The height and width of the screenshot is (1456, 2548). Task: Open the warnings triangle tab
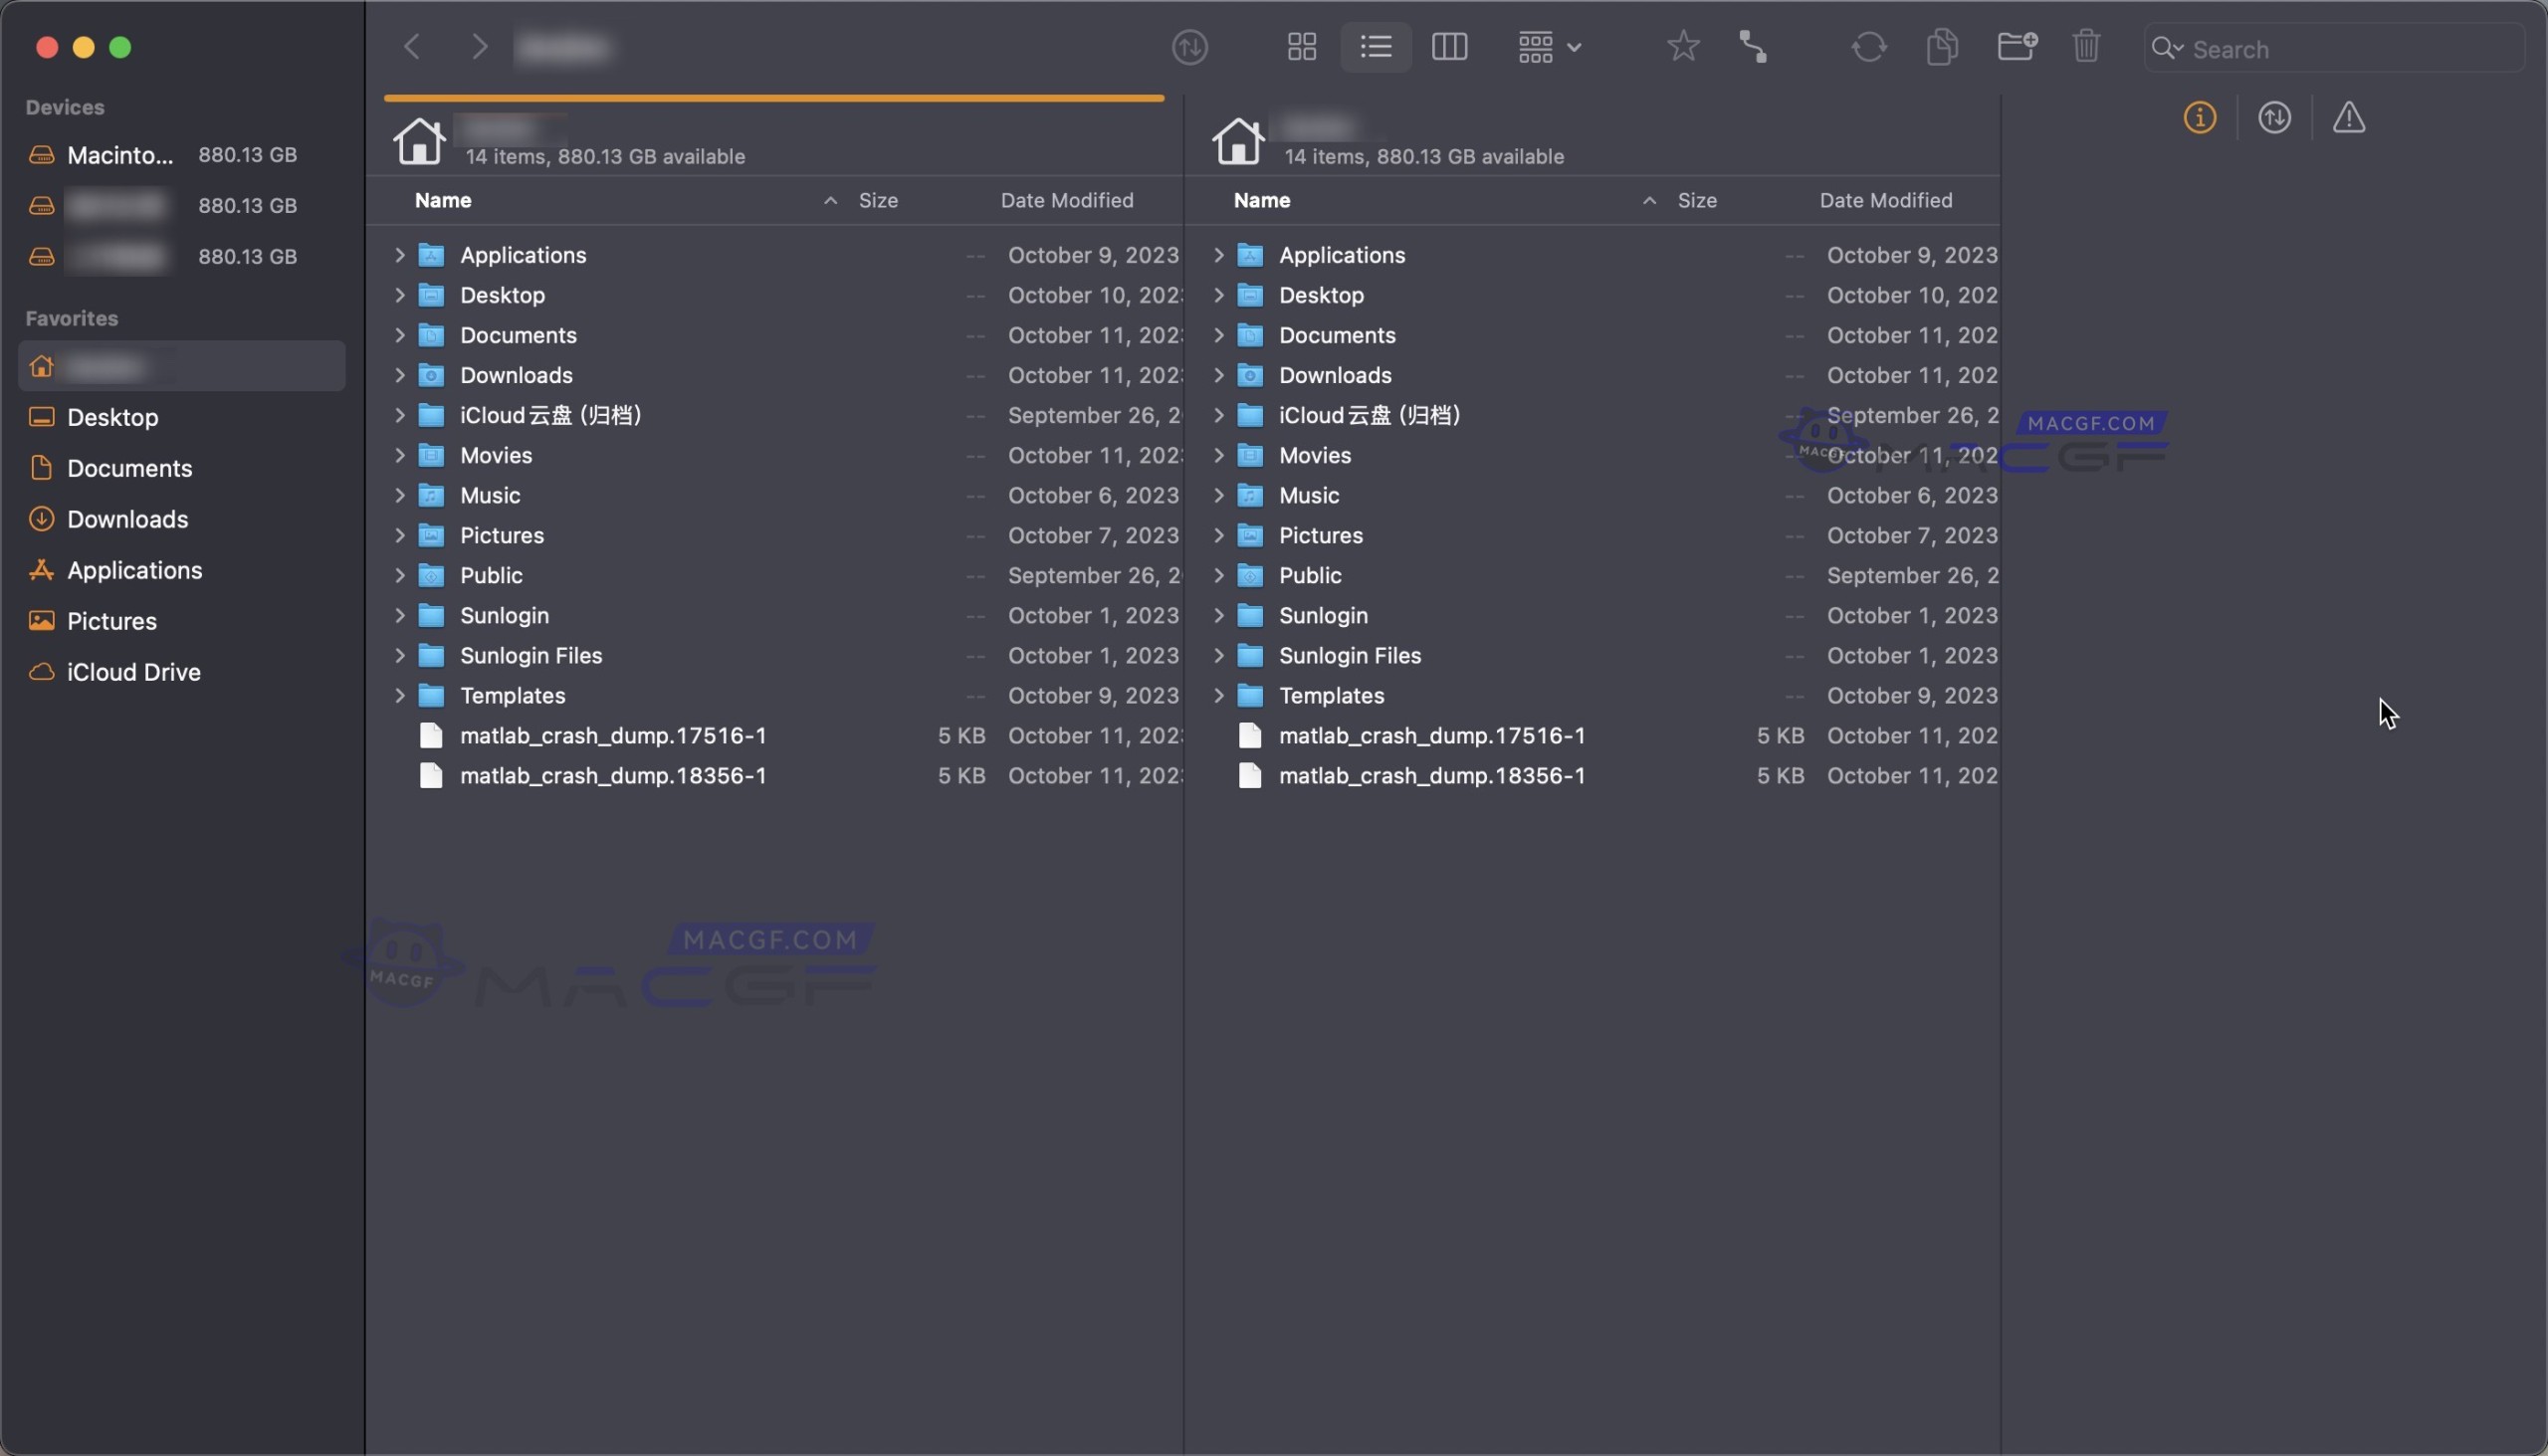click(2348, 118)
